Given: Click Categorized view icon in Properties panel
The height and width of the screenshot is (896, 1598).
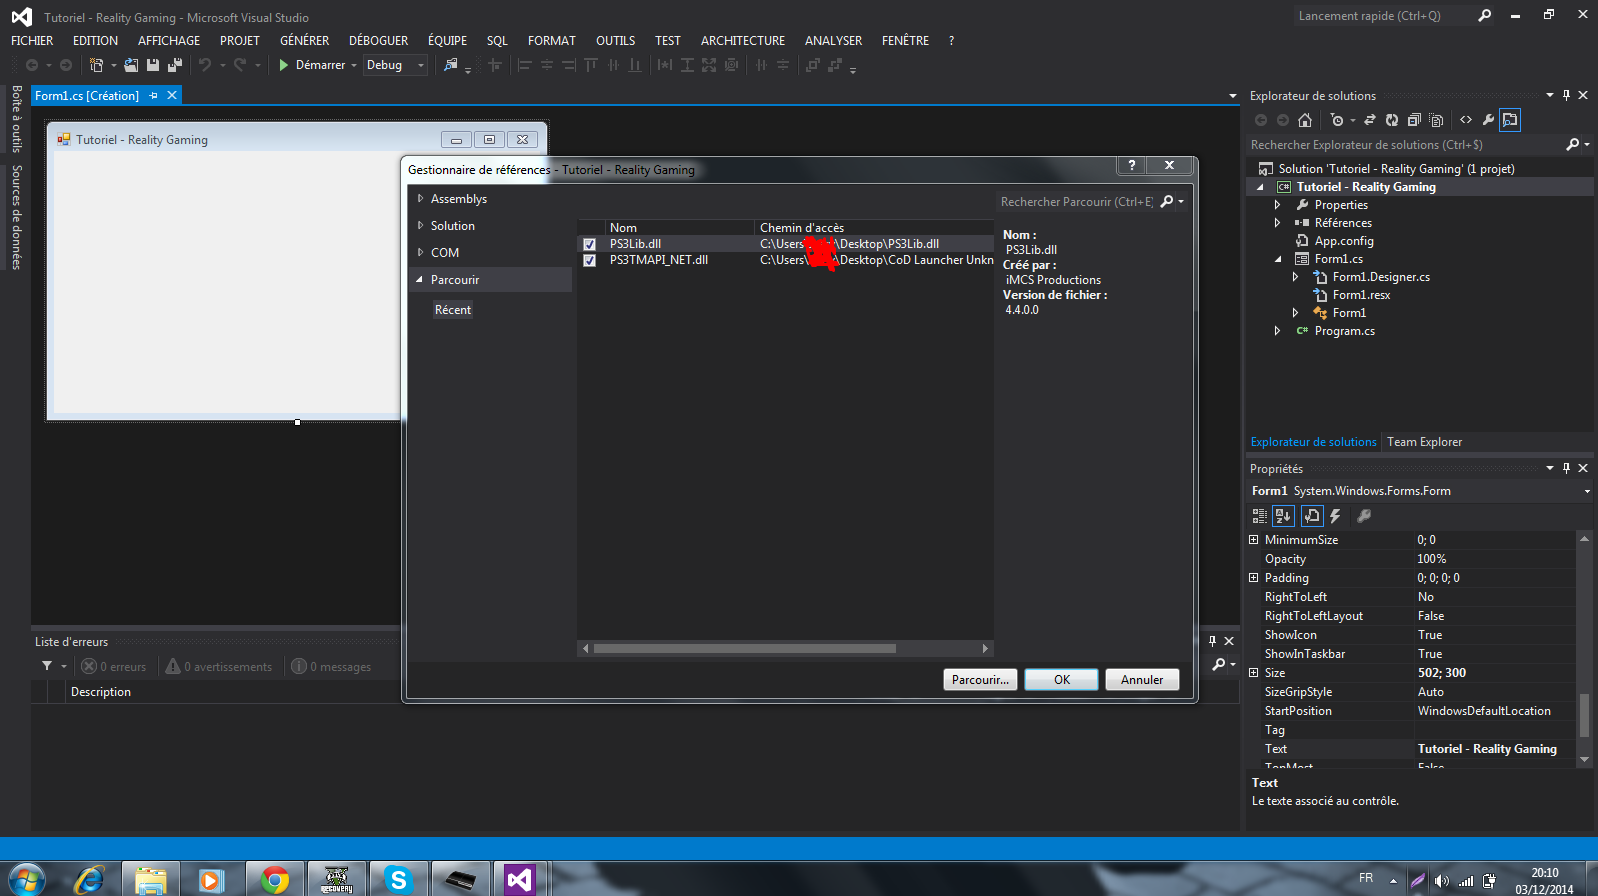Looking at the screenshot, I should pyautogui.click(x=1260, y=516).
